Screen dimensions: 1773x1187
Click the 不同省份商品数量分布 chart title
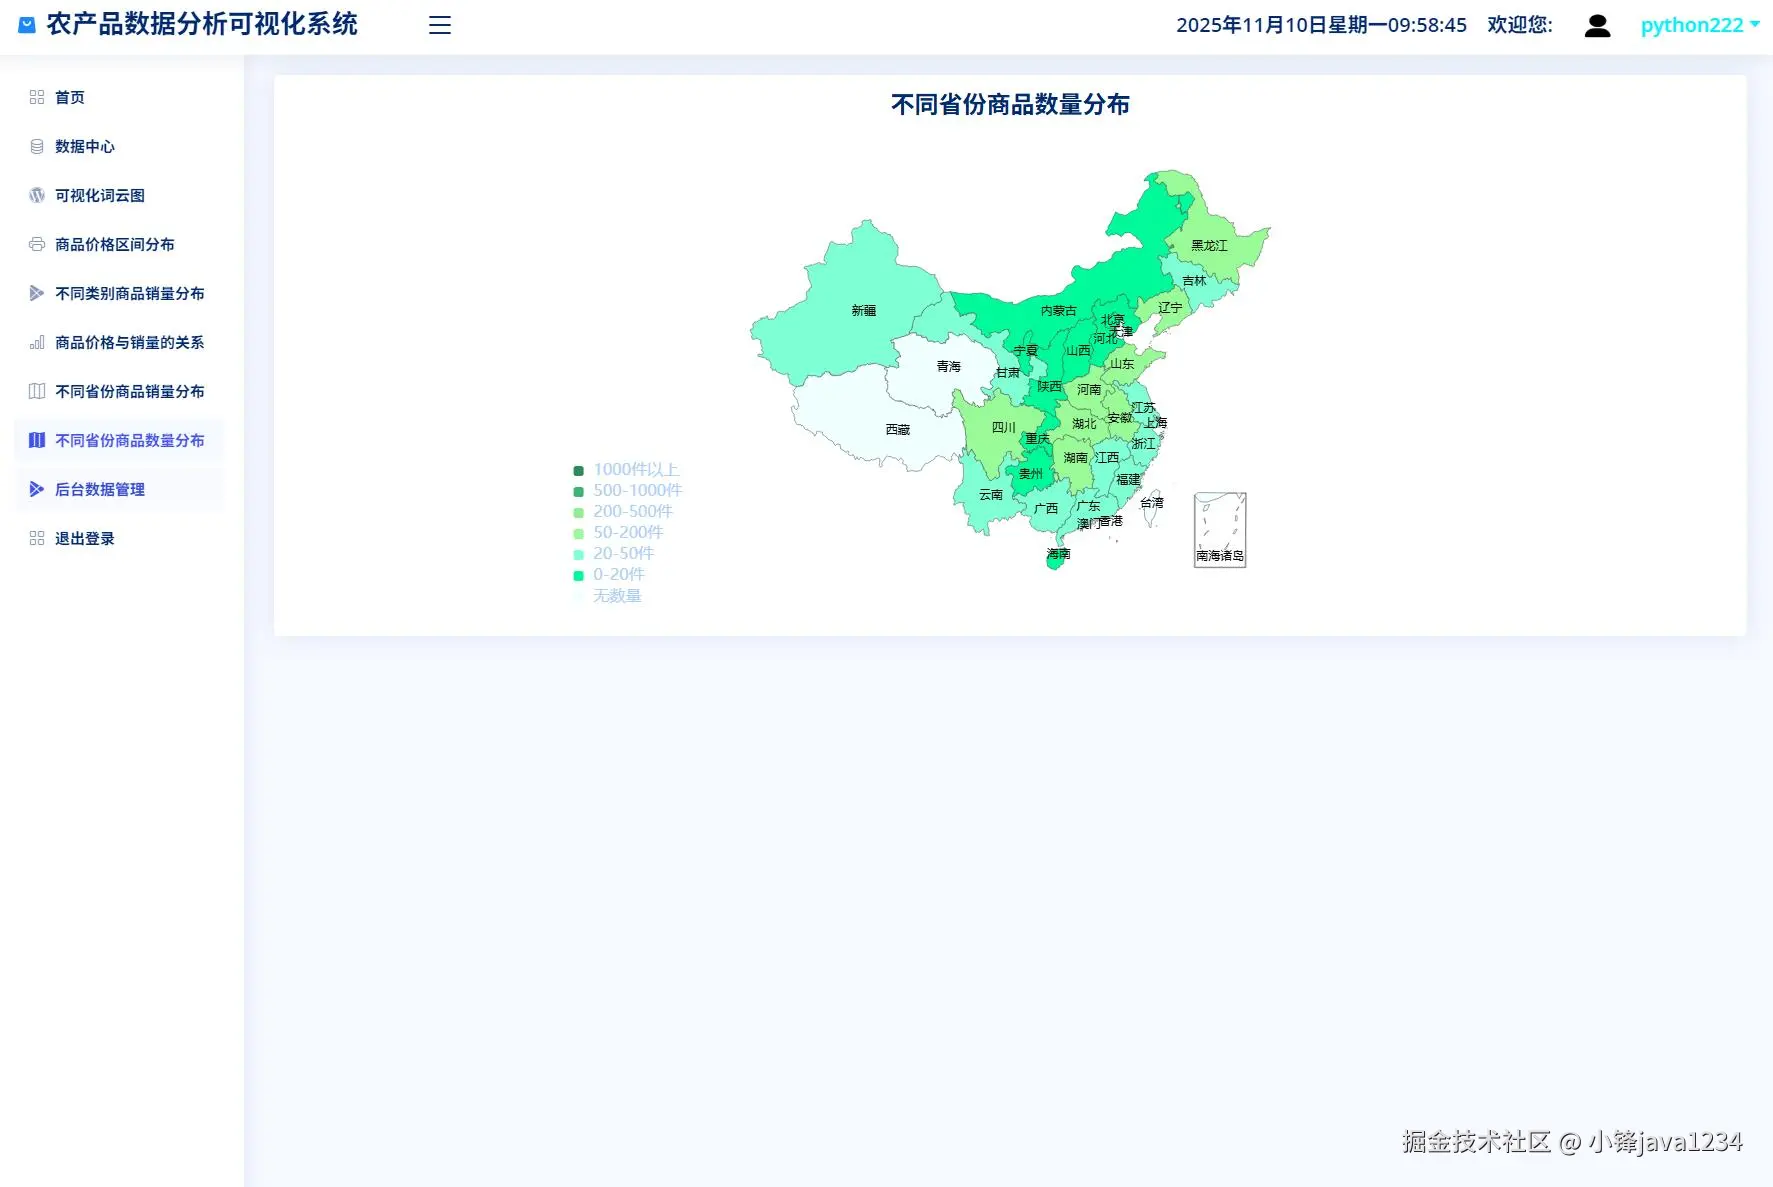tap(1010, 104)
